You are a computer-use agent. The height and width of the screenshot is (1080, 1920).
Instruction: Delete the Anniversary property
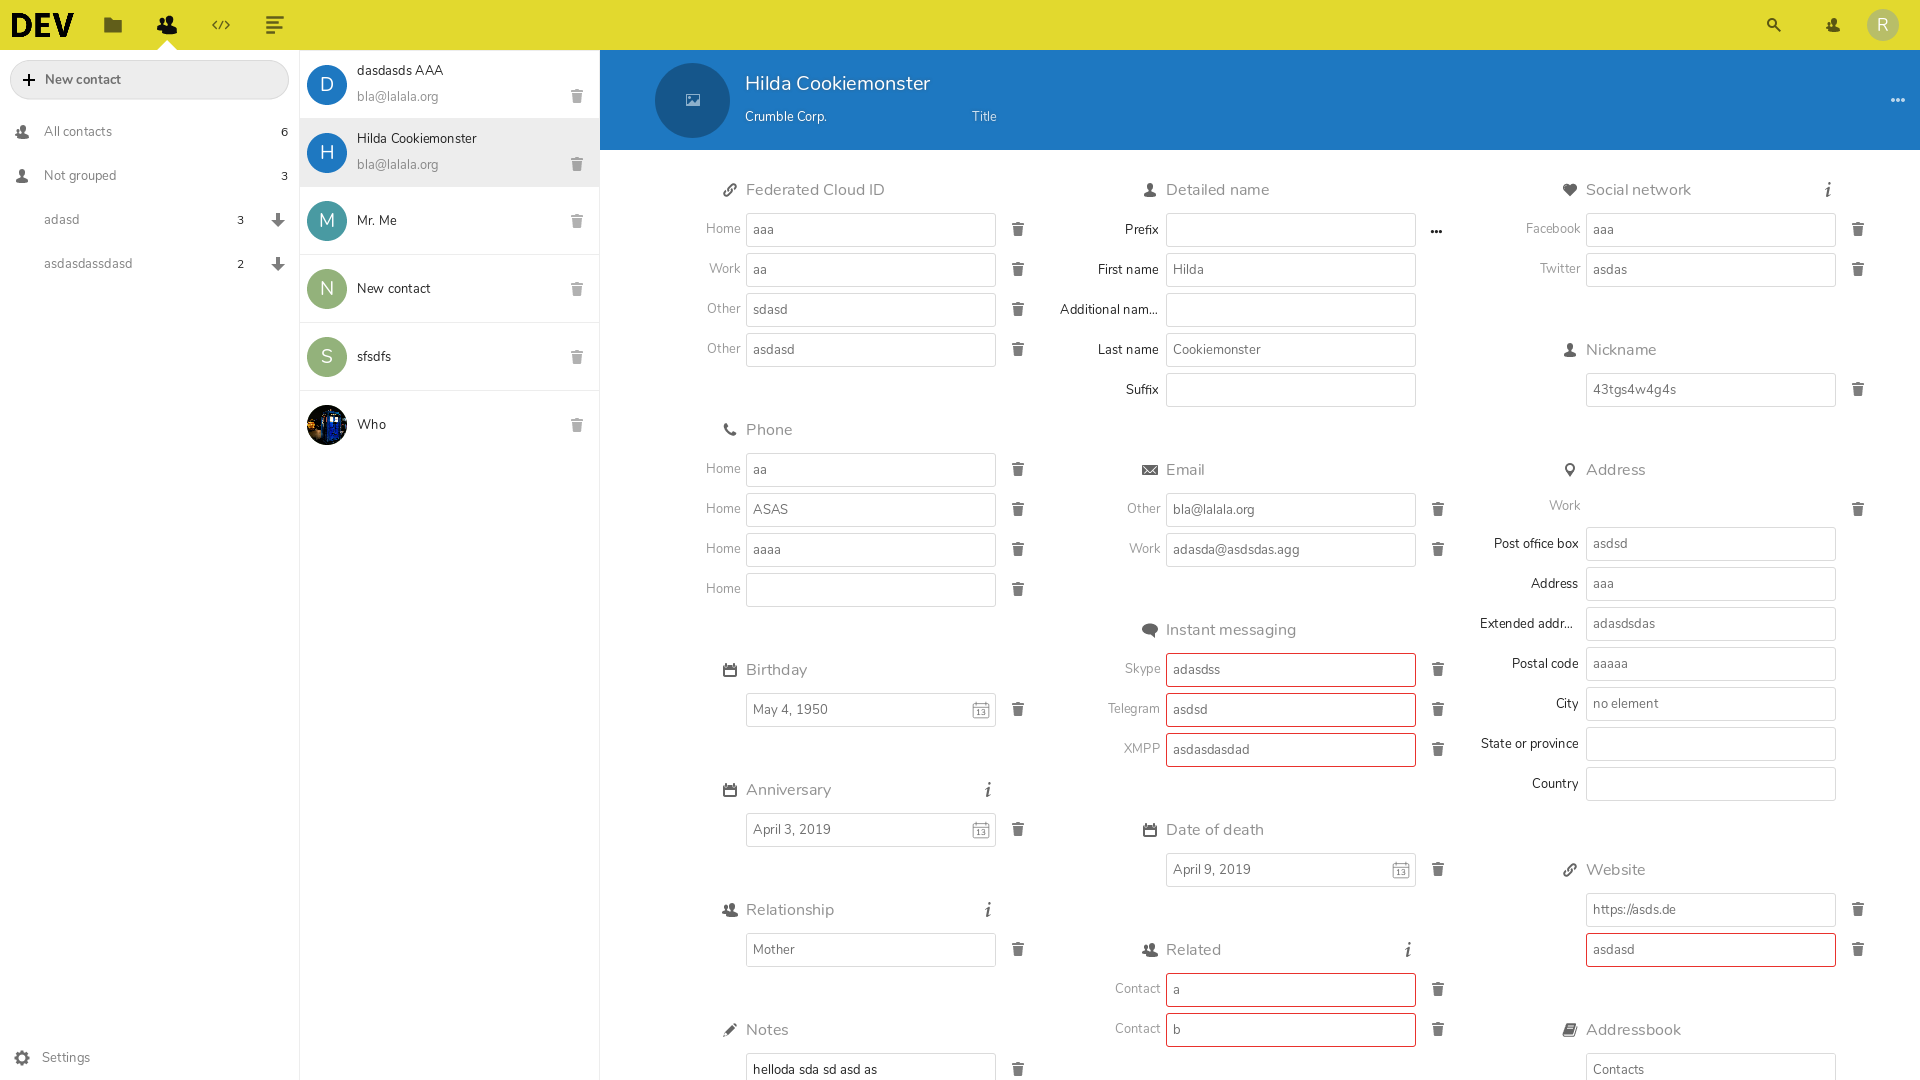pos(1018,829)
